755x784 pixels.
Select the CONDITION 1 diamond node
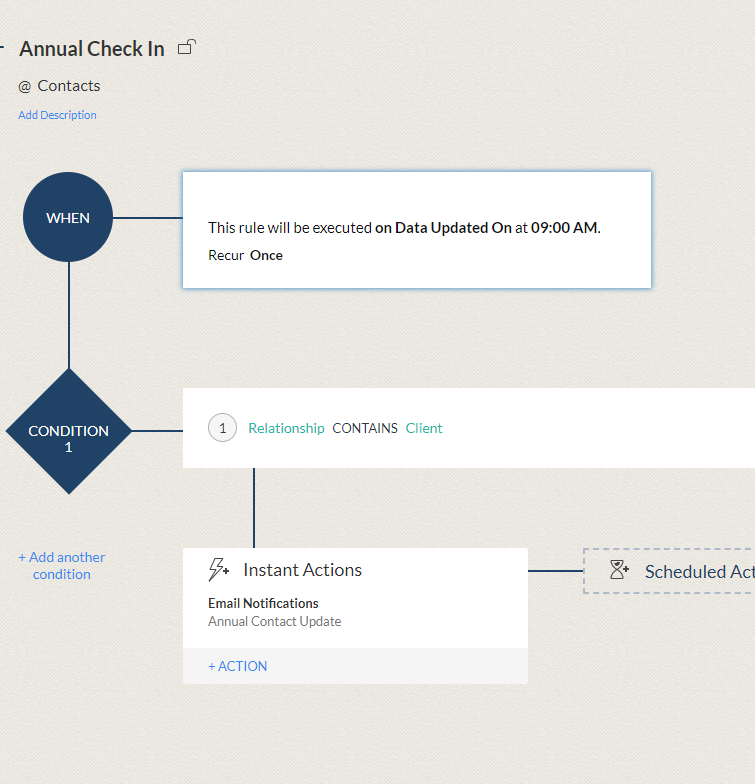[68, 432]
